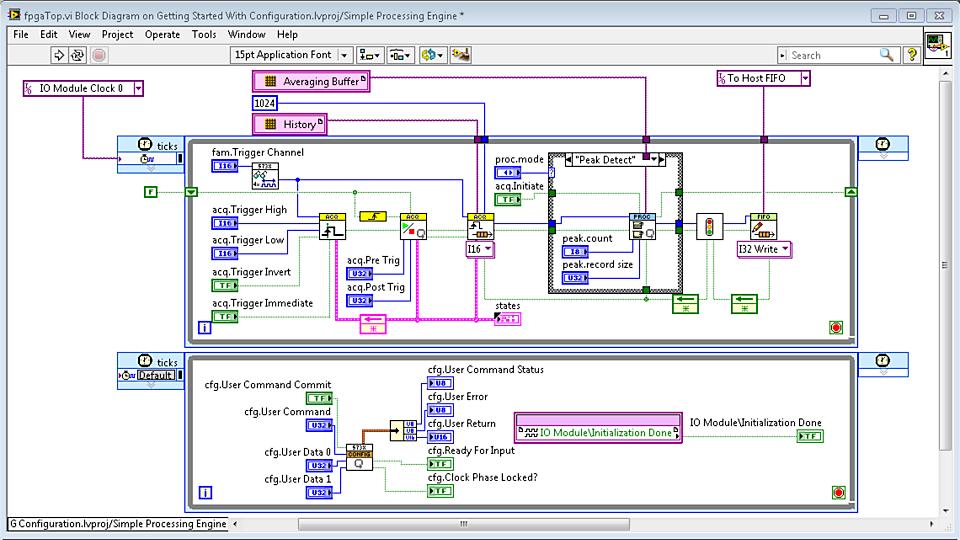
Task: Open the Project menu
Action: click(117, 34)
